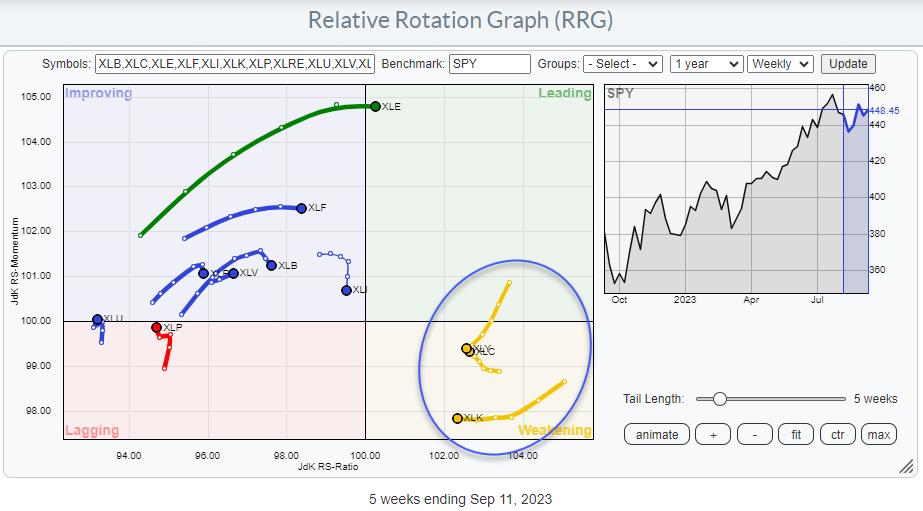Click the fit button
The image size is (923, 511).
point(797,434)
